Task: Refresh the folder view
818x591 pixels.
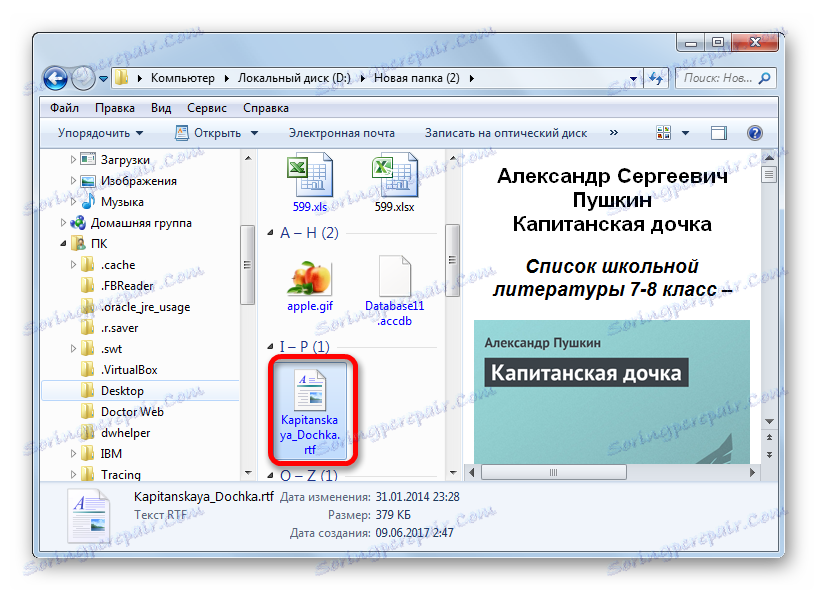Action: 656,78
